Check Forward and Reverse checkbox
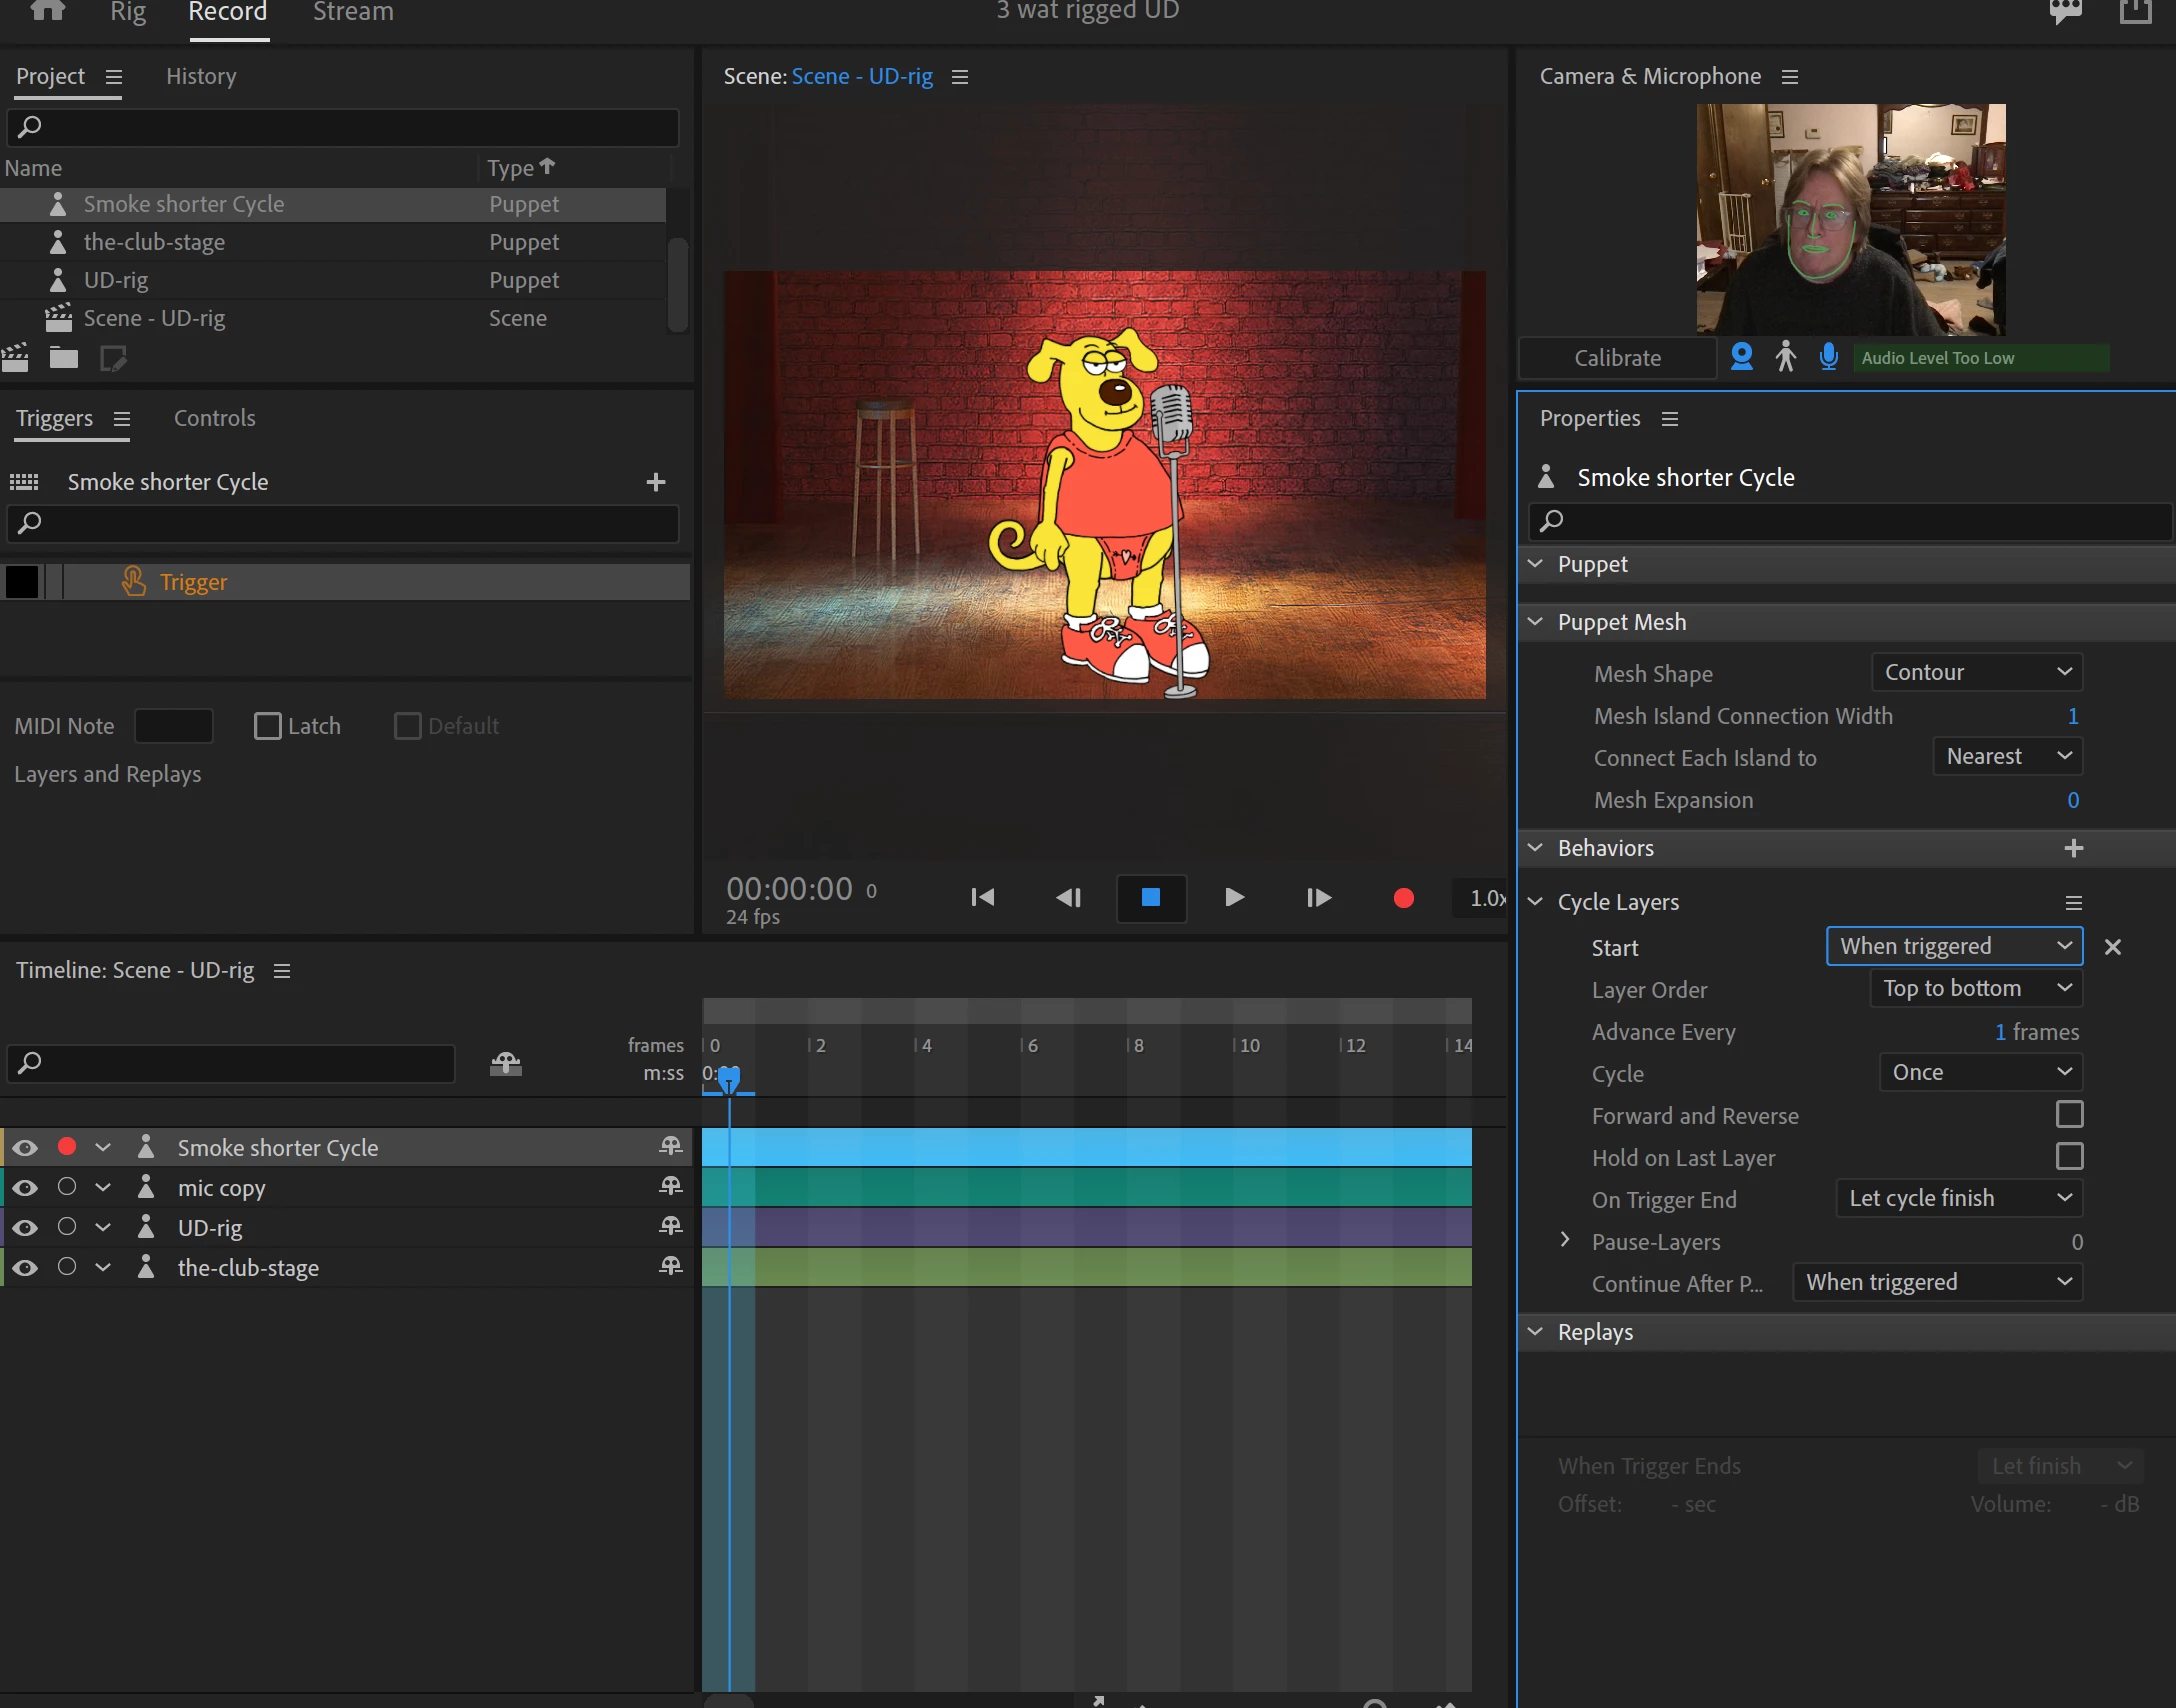 [2069, 1114]
